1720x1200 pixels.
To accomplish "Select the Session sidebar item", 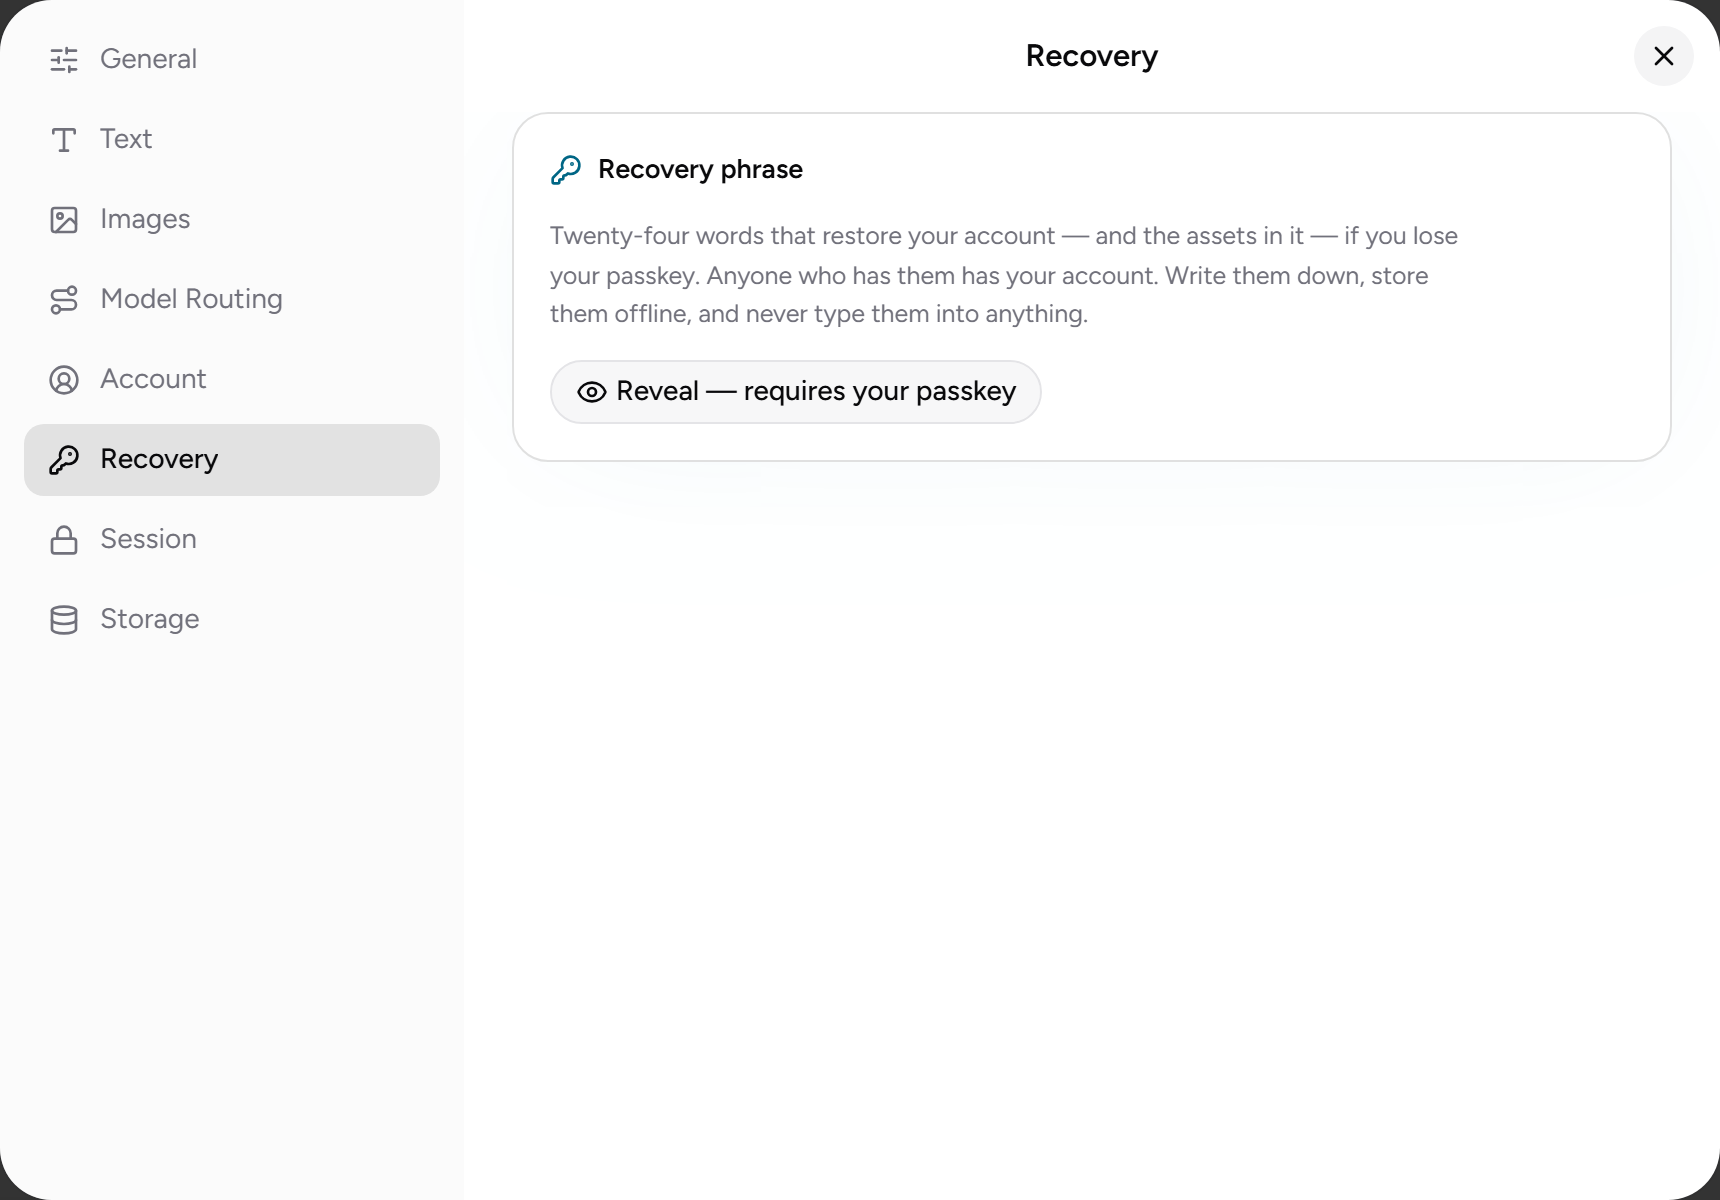I will (x=232, y=540).
